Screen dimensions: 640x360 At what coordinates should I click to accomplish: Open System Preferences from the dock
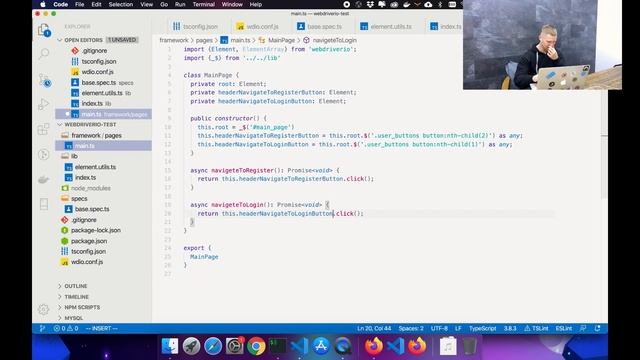click(x=235, y=347)
